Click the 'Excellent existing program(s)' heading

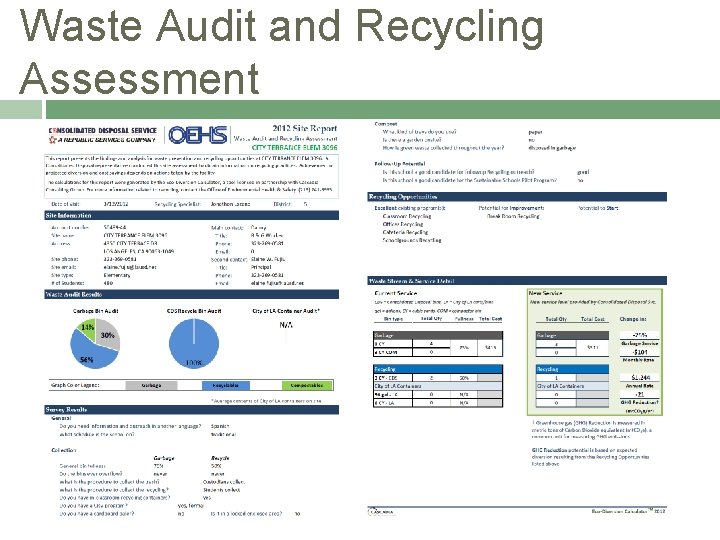410,208
